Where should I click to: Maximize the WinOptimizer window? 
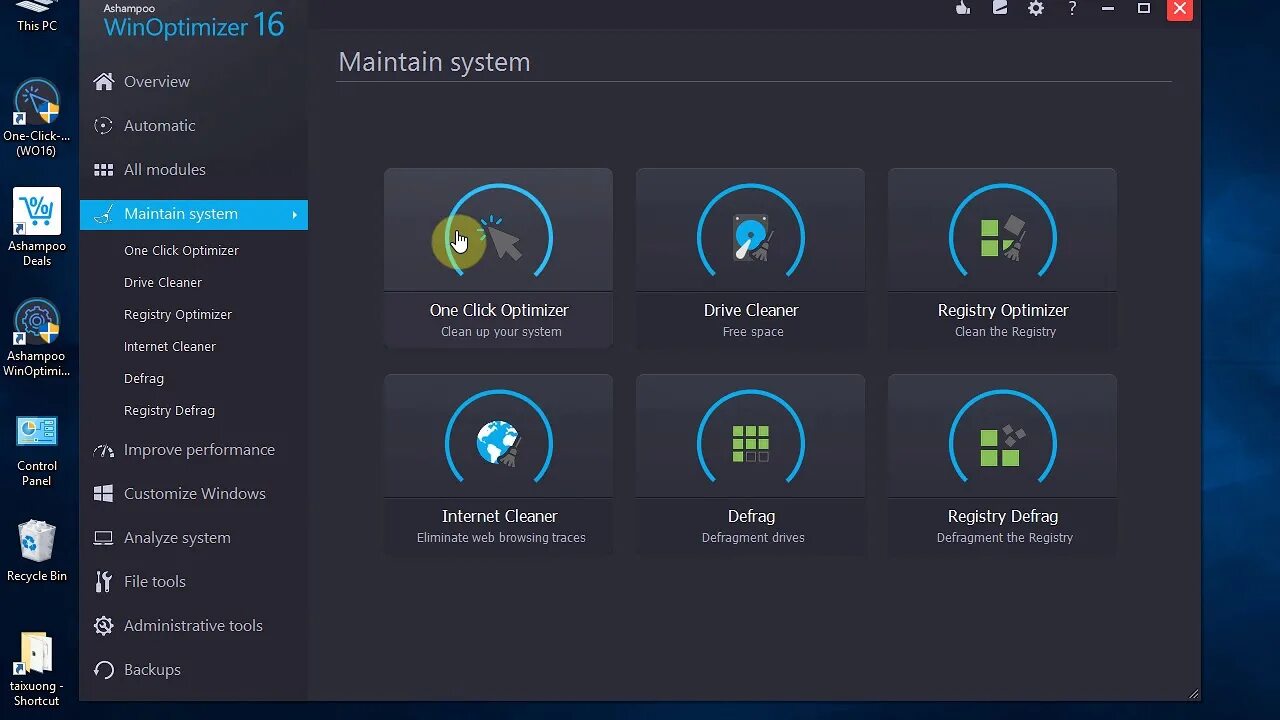coord(1144,8)
